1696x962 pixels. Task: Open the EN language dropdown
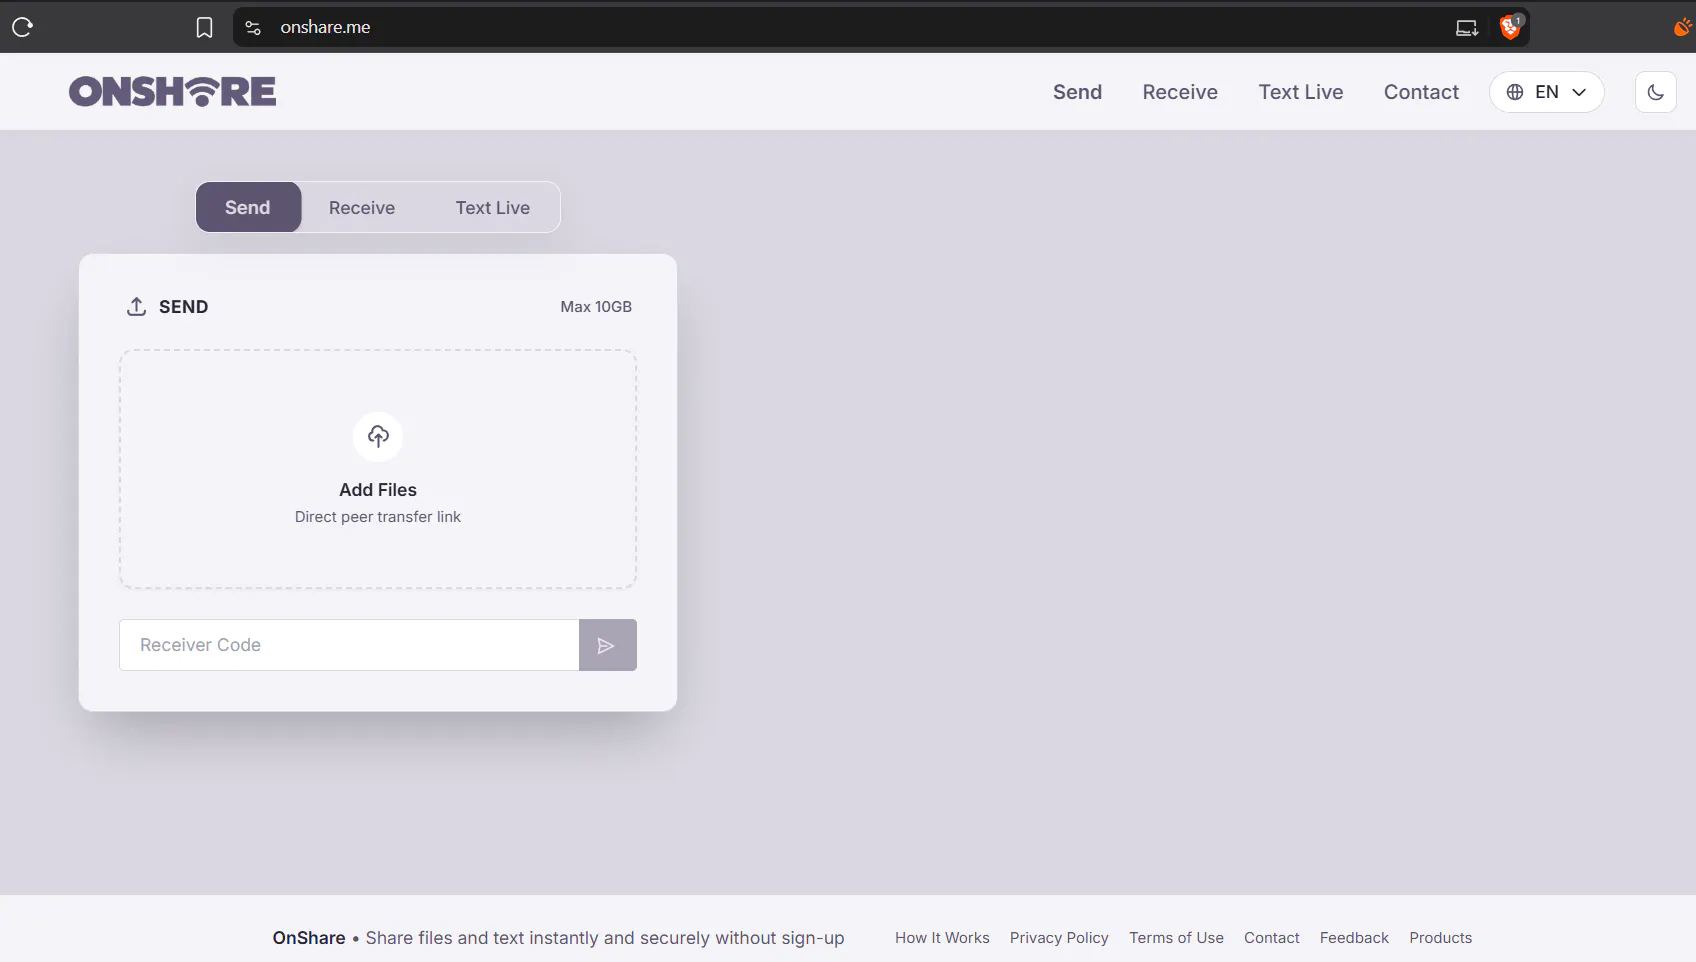click(x=1546, y=92)
